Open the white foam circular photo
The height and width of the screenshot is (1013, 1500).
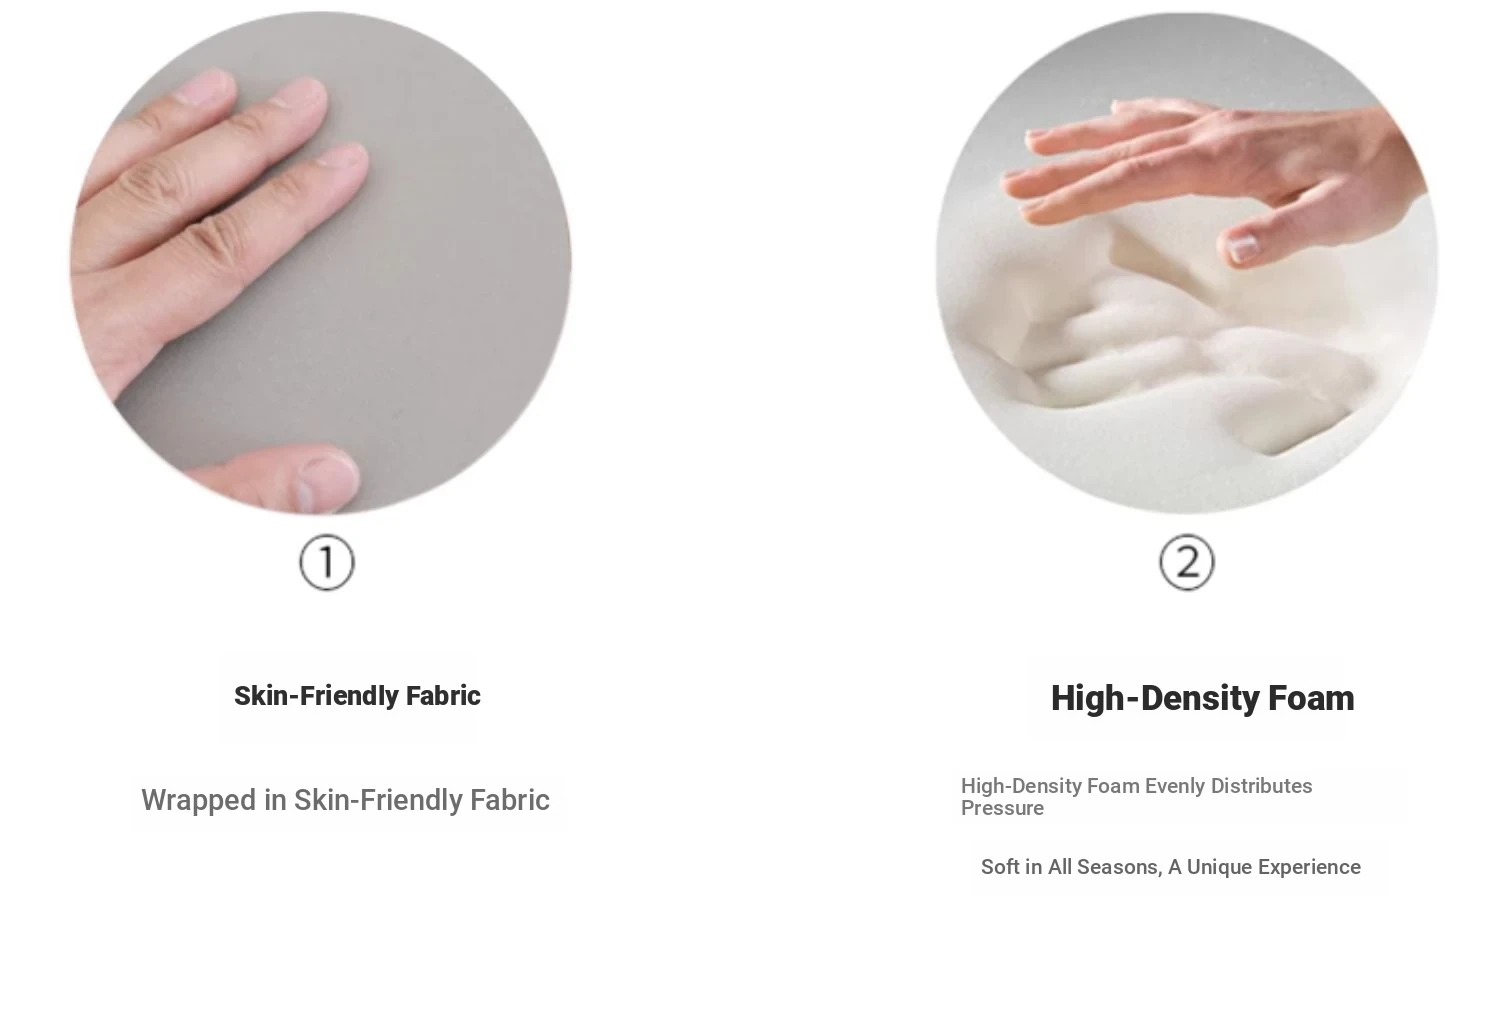click(1187, 263)
